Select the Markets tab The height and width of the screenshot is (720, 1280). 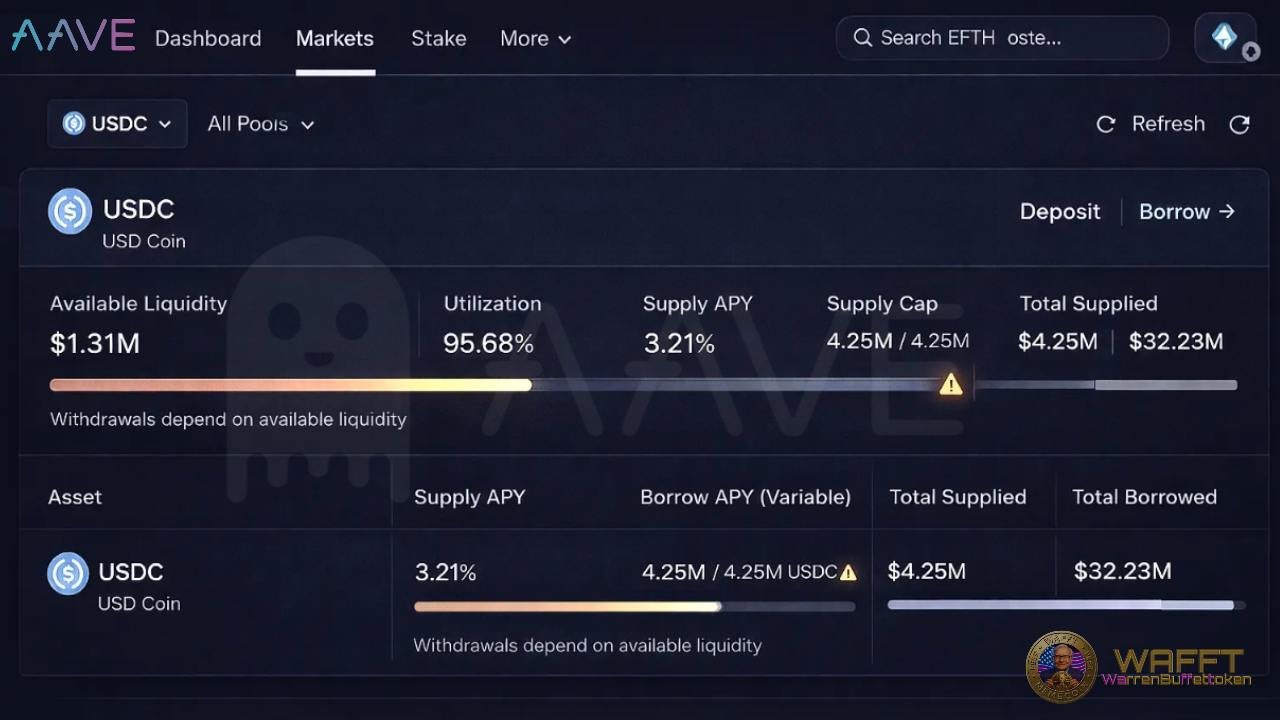pyautogui.click(x=335, y=39)
